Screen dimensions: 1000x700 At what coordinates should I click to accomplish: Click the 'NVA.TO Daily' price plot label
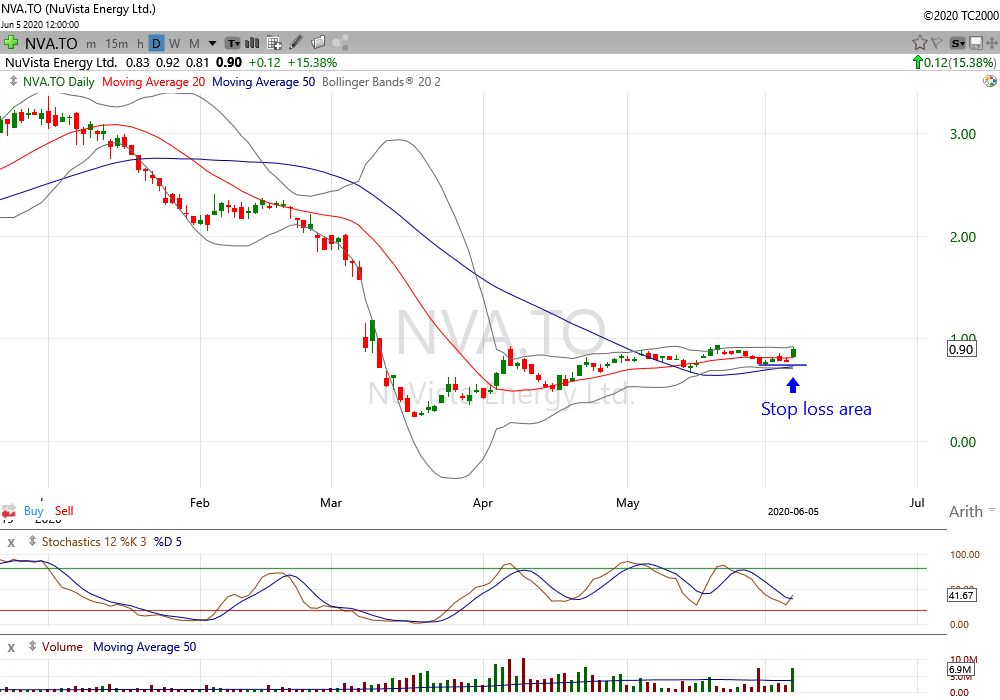click(59, 82)
